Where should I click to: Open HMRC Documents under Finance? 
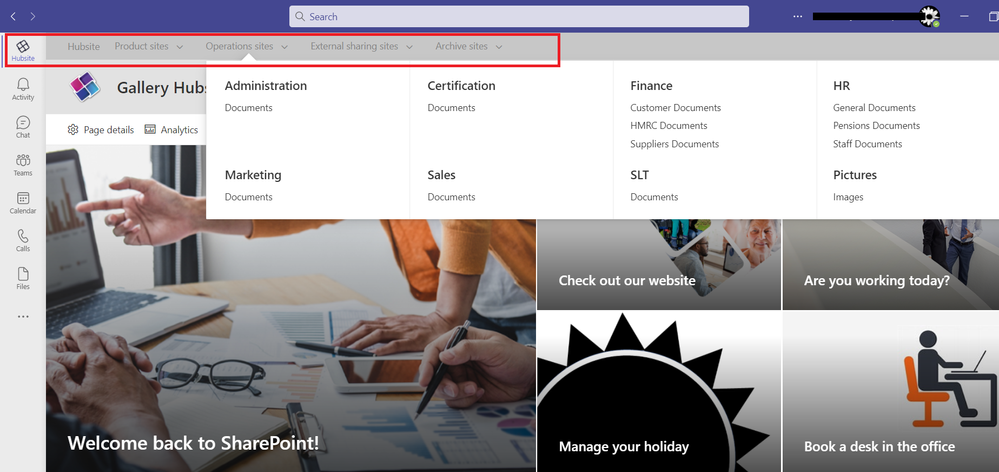668,125
